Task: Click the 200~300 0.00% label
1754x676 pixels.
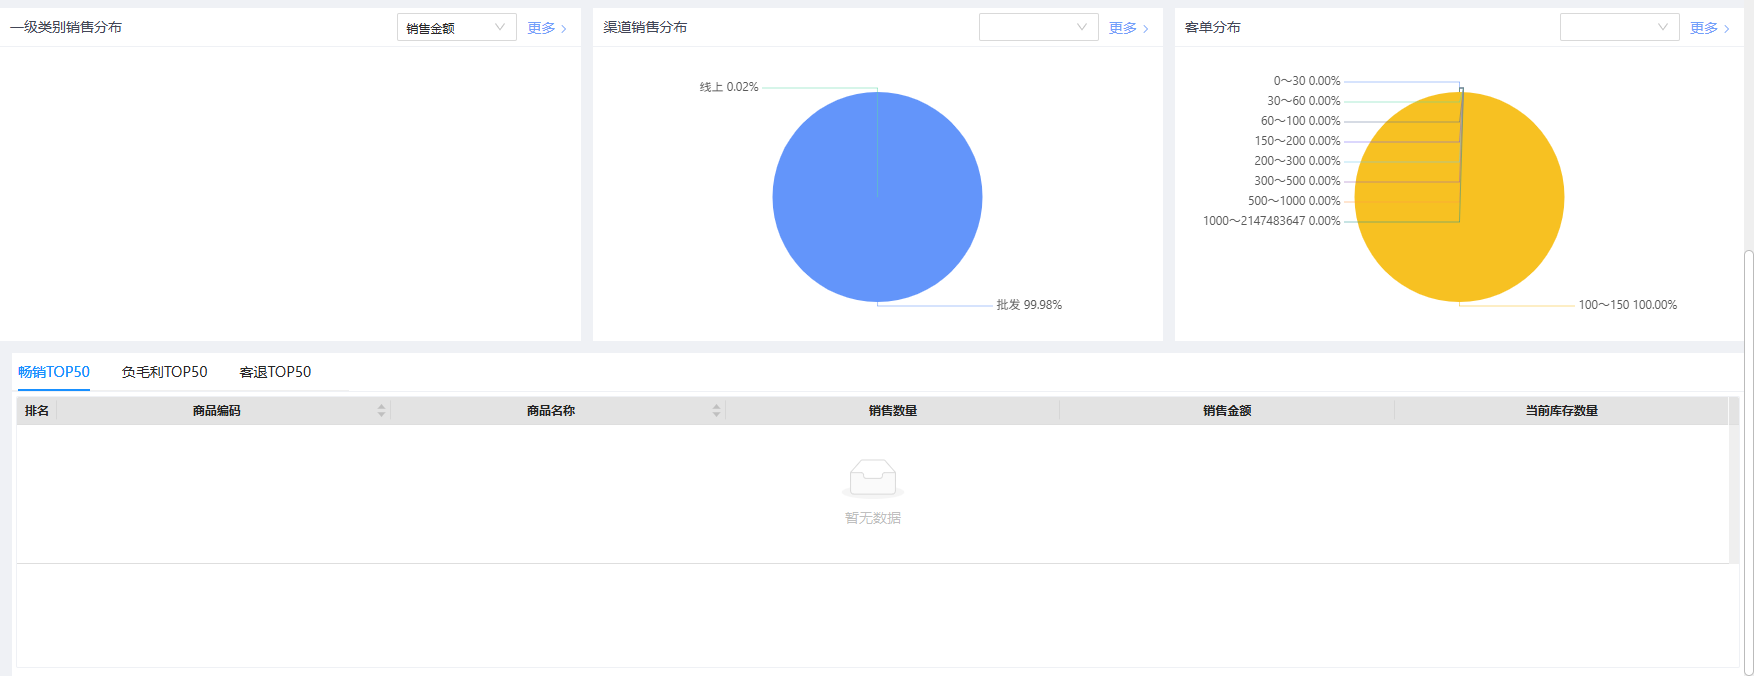Action: (1298, 161)
